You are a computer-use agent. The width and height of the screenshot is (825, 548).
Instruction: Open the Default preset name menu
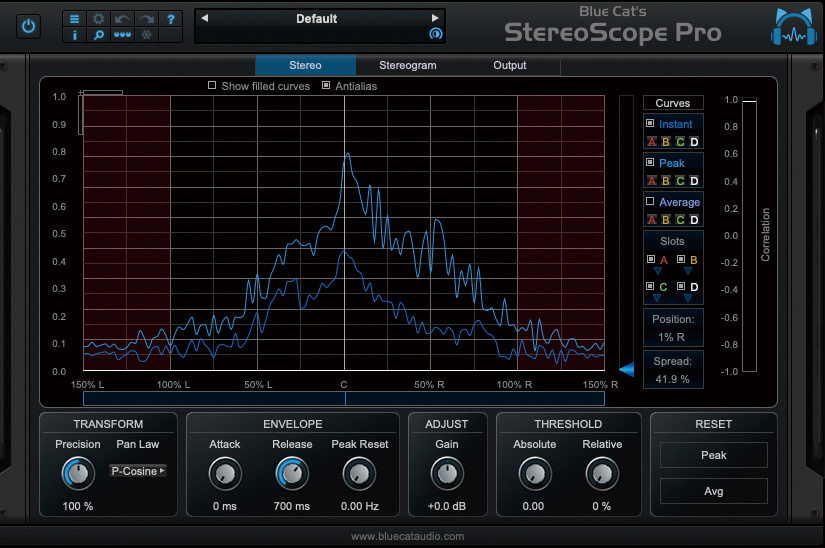(x=316, y=18)
